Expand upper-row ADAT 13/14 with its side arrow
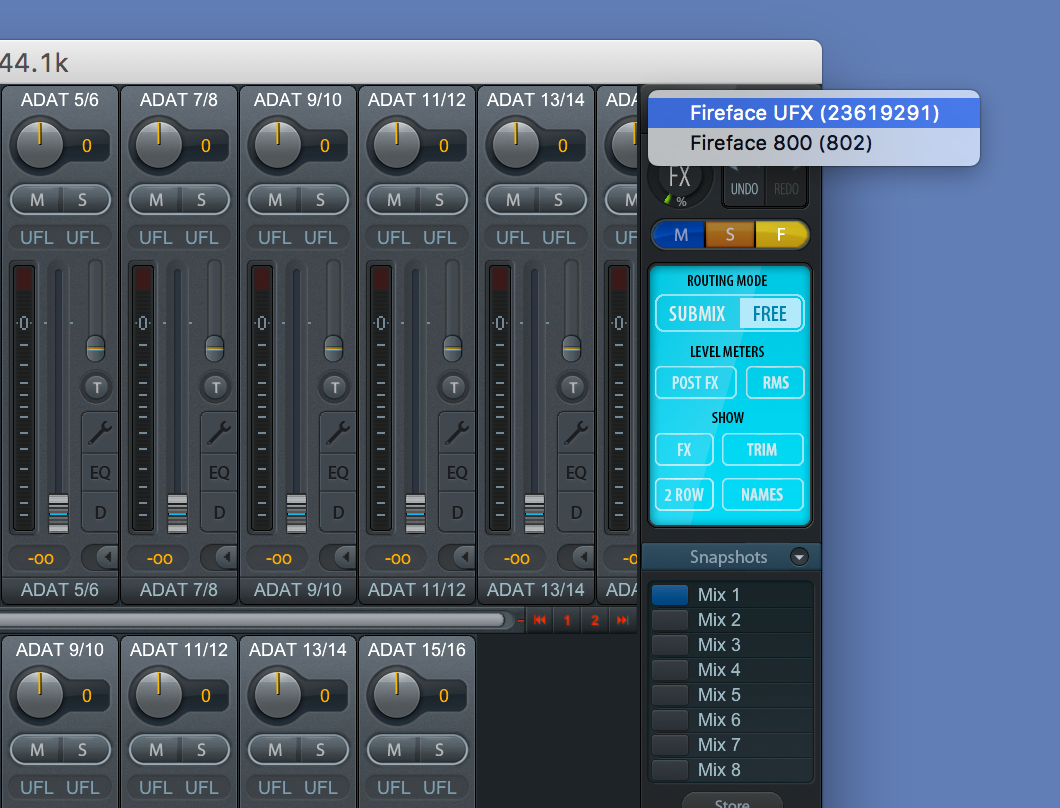Viewport: 1060px width, 808px height. [x=576, y=557]
